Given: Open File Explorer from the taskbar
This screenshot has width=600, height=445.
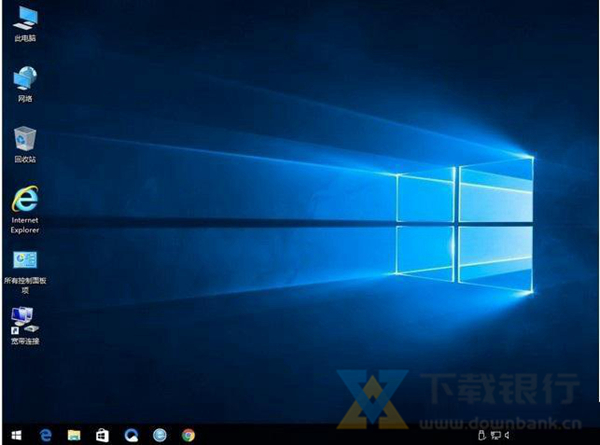Looking at the screenshot, I should 74,435.
